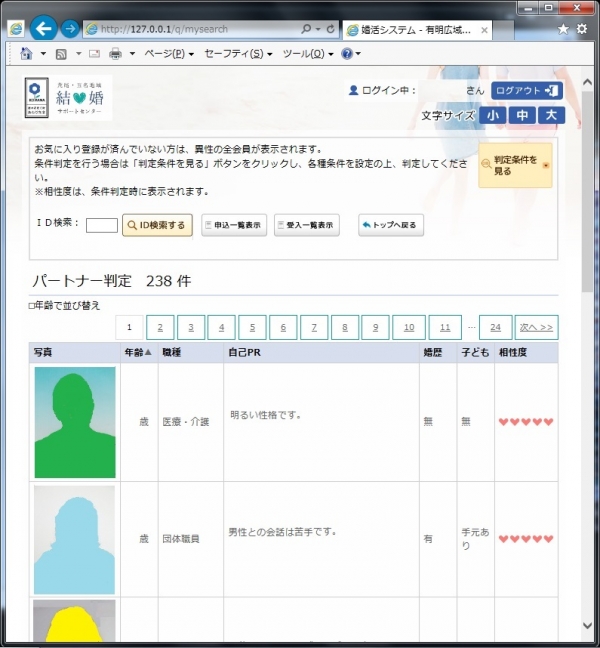Image resolution: width=600 pixels, height=648 pixels.
Task: Click the 判定条件を見る button
Action: coord(515,165)
